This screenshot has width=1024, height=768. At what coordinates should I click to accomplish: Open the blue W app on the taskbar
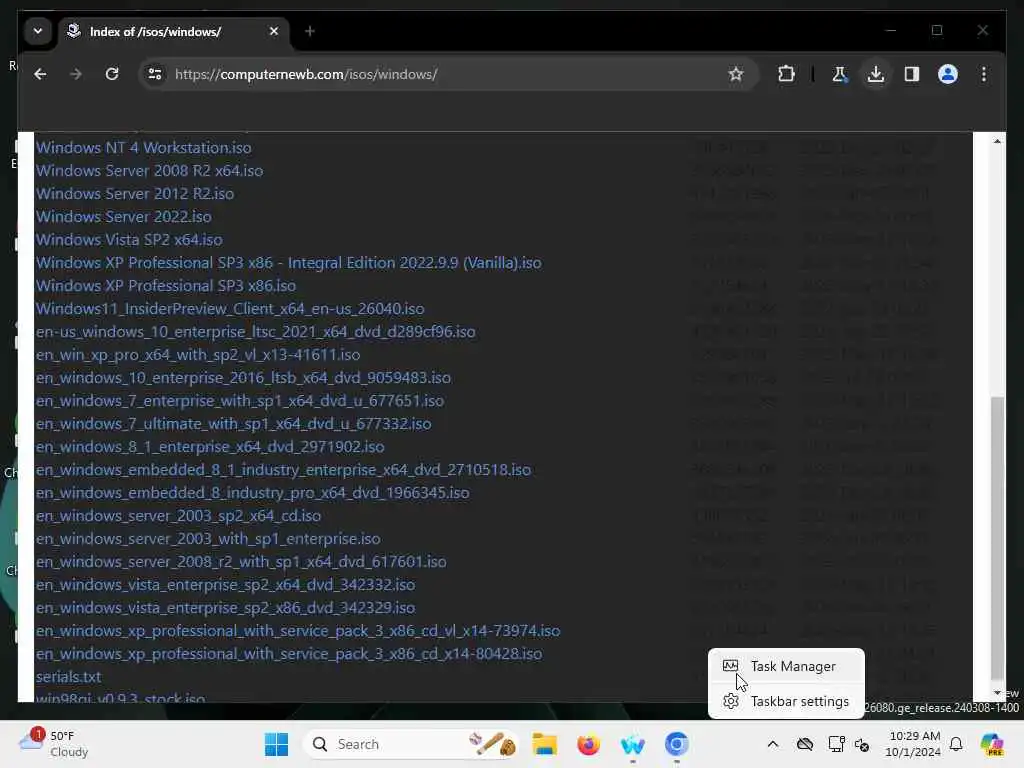coord(632,744)
